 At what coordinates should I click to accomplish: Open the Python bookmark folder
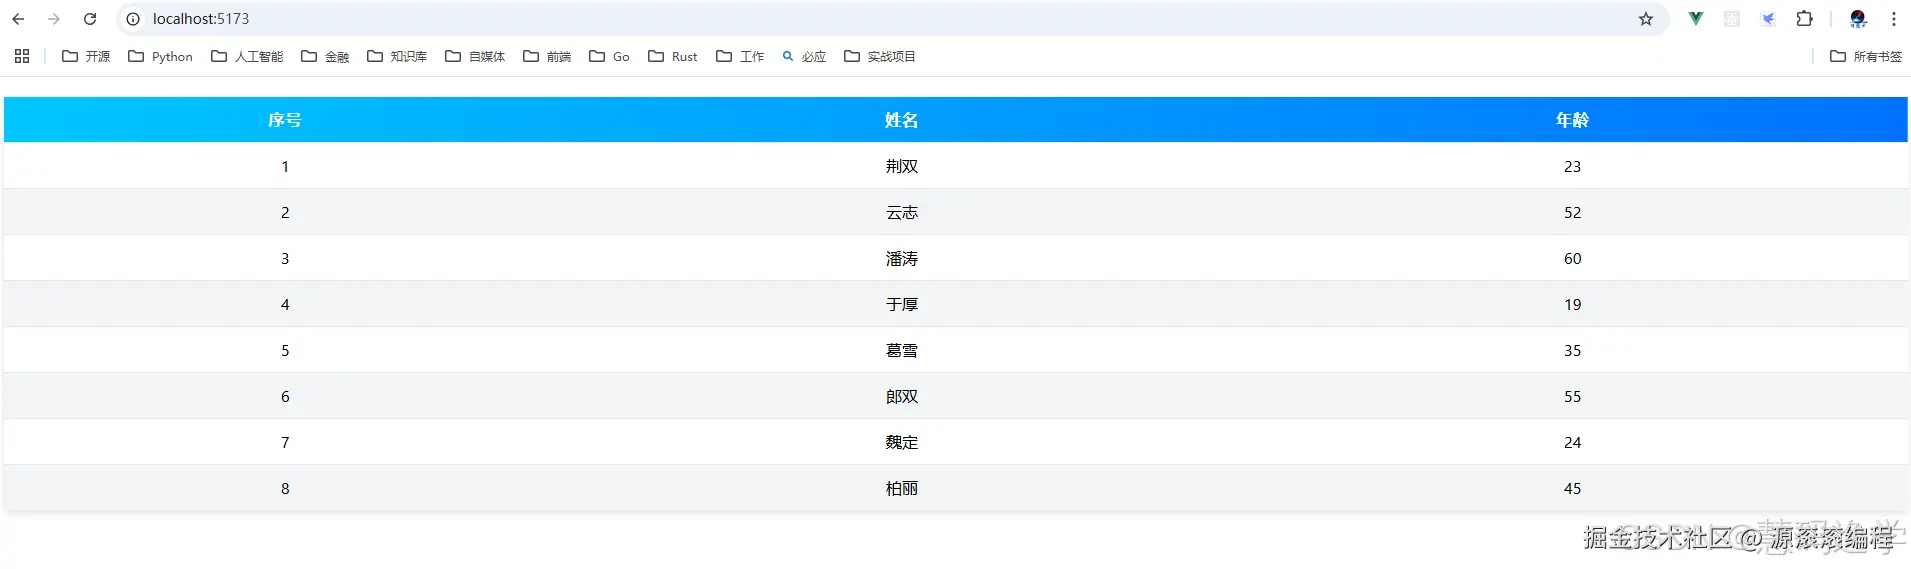[160, 56]
